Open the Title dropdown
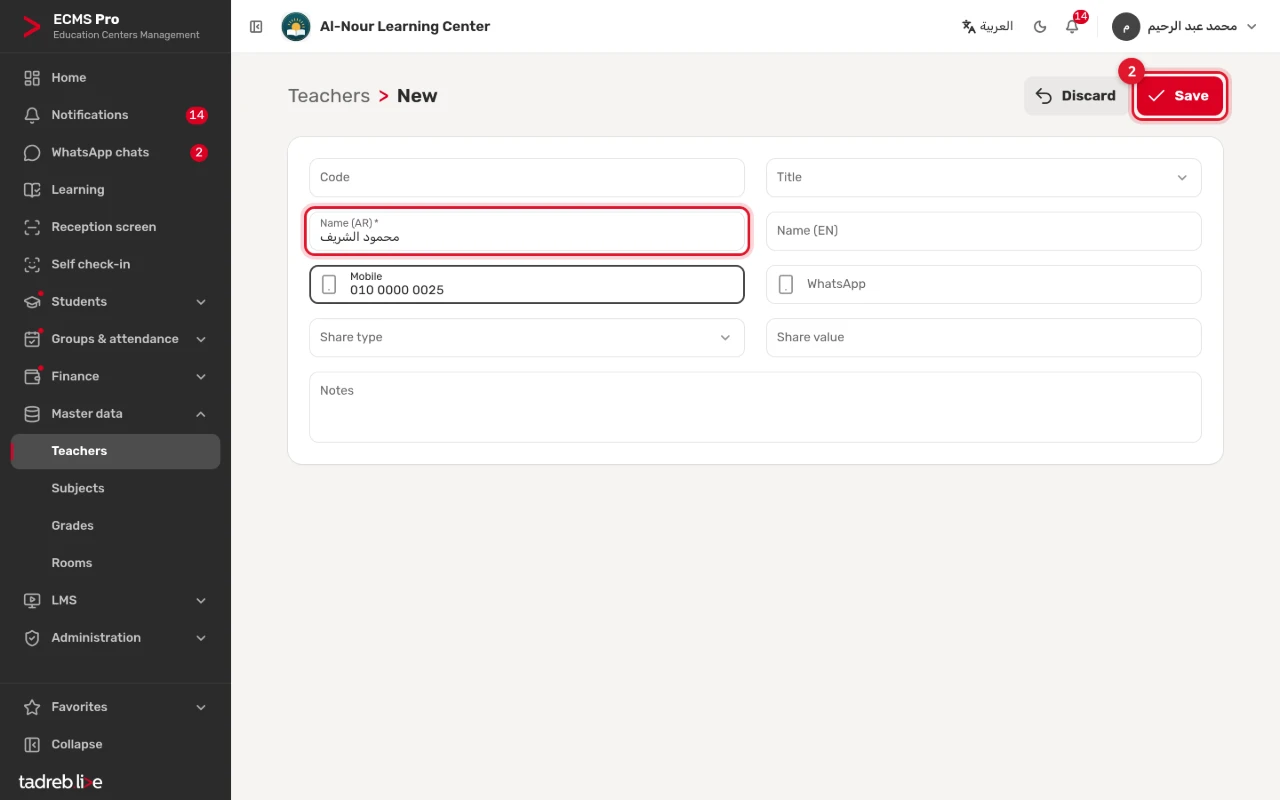The width and height of the screenshot is (1280, 800). pyautogui.click(x=984, y=178)
